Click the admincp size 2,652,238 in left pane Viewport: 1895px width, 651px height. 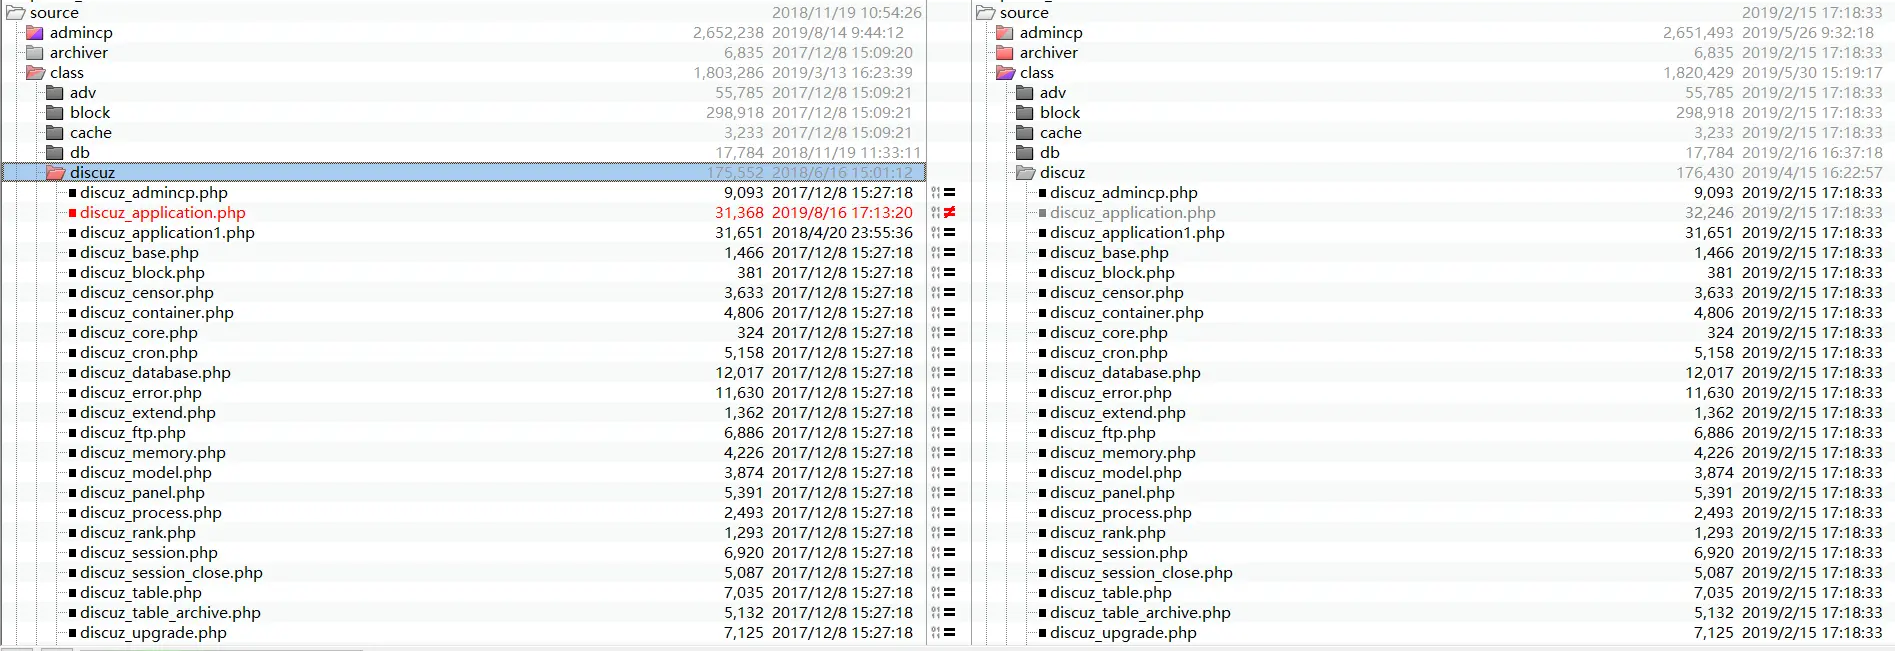(x=729, y=33)
